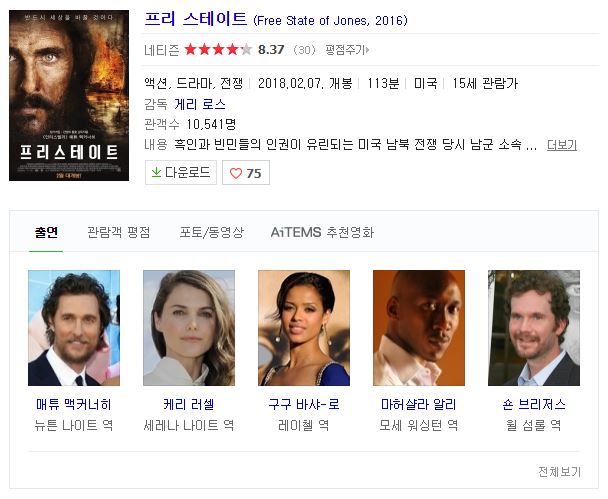Click the heart like icon
The image size is (608, 499).
pyautogui.click(x=236, y=173)
